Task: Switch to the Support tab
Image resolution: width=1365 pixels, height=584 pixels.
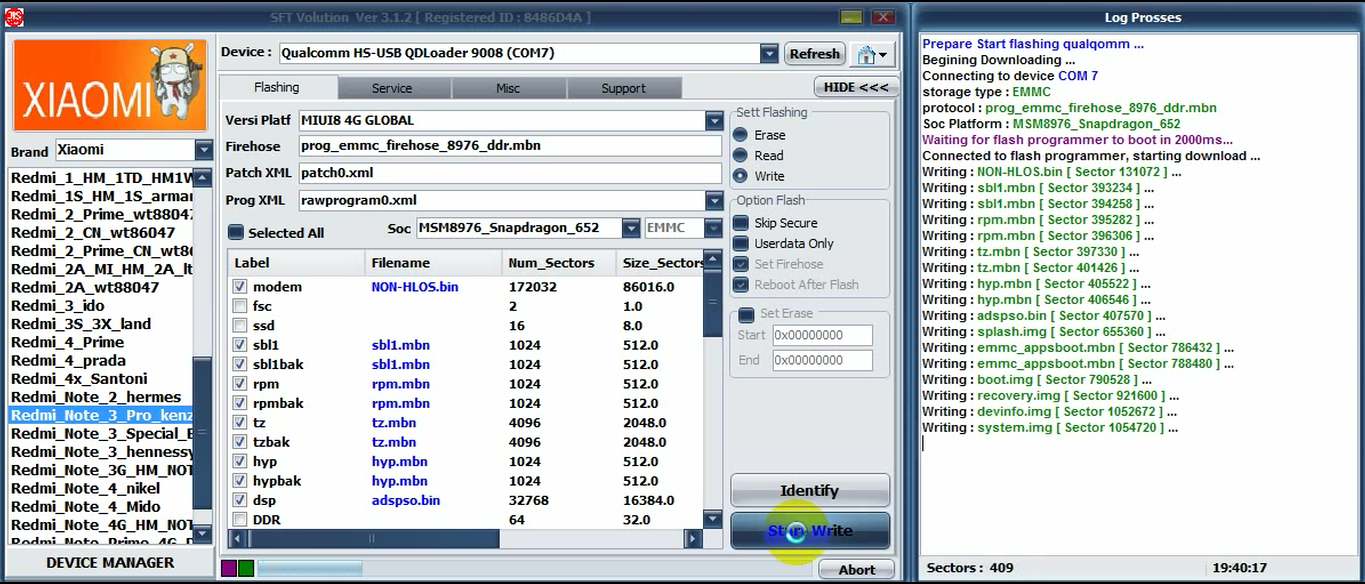Action: click(x=623, y=88)
